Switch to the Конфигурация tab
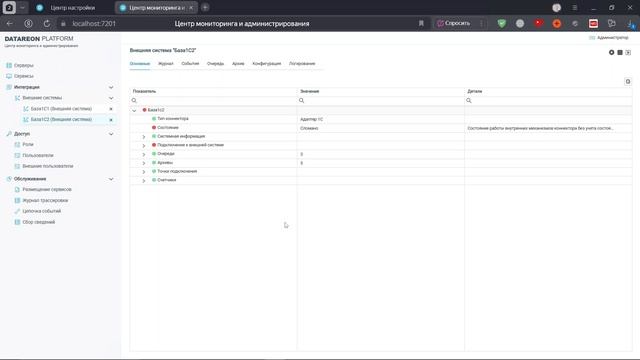Viewport: 640px width, 360px height. pyautogui.click(x=267, y=64)
